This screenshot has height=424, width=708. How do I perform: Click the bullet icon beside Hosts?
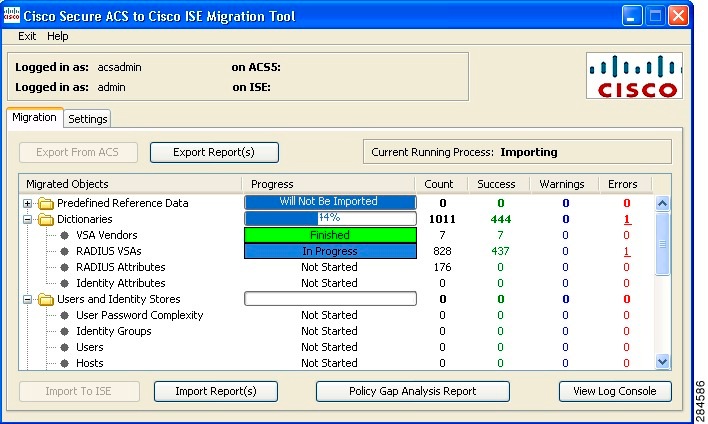[65, 363]
